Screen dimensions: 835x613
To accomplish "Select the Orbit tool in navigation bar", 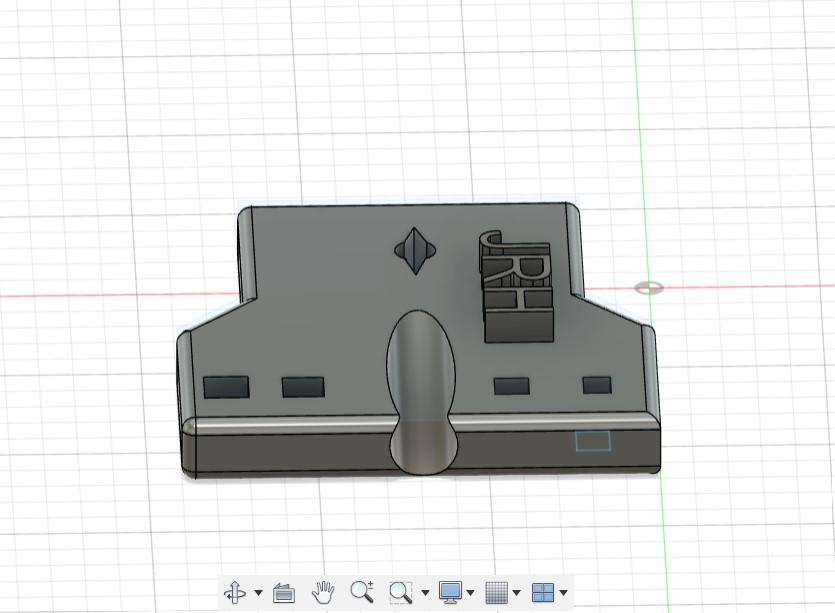I will click(235, 592).
